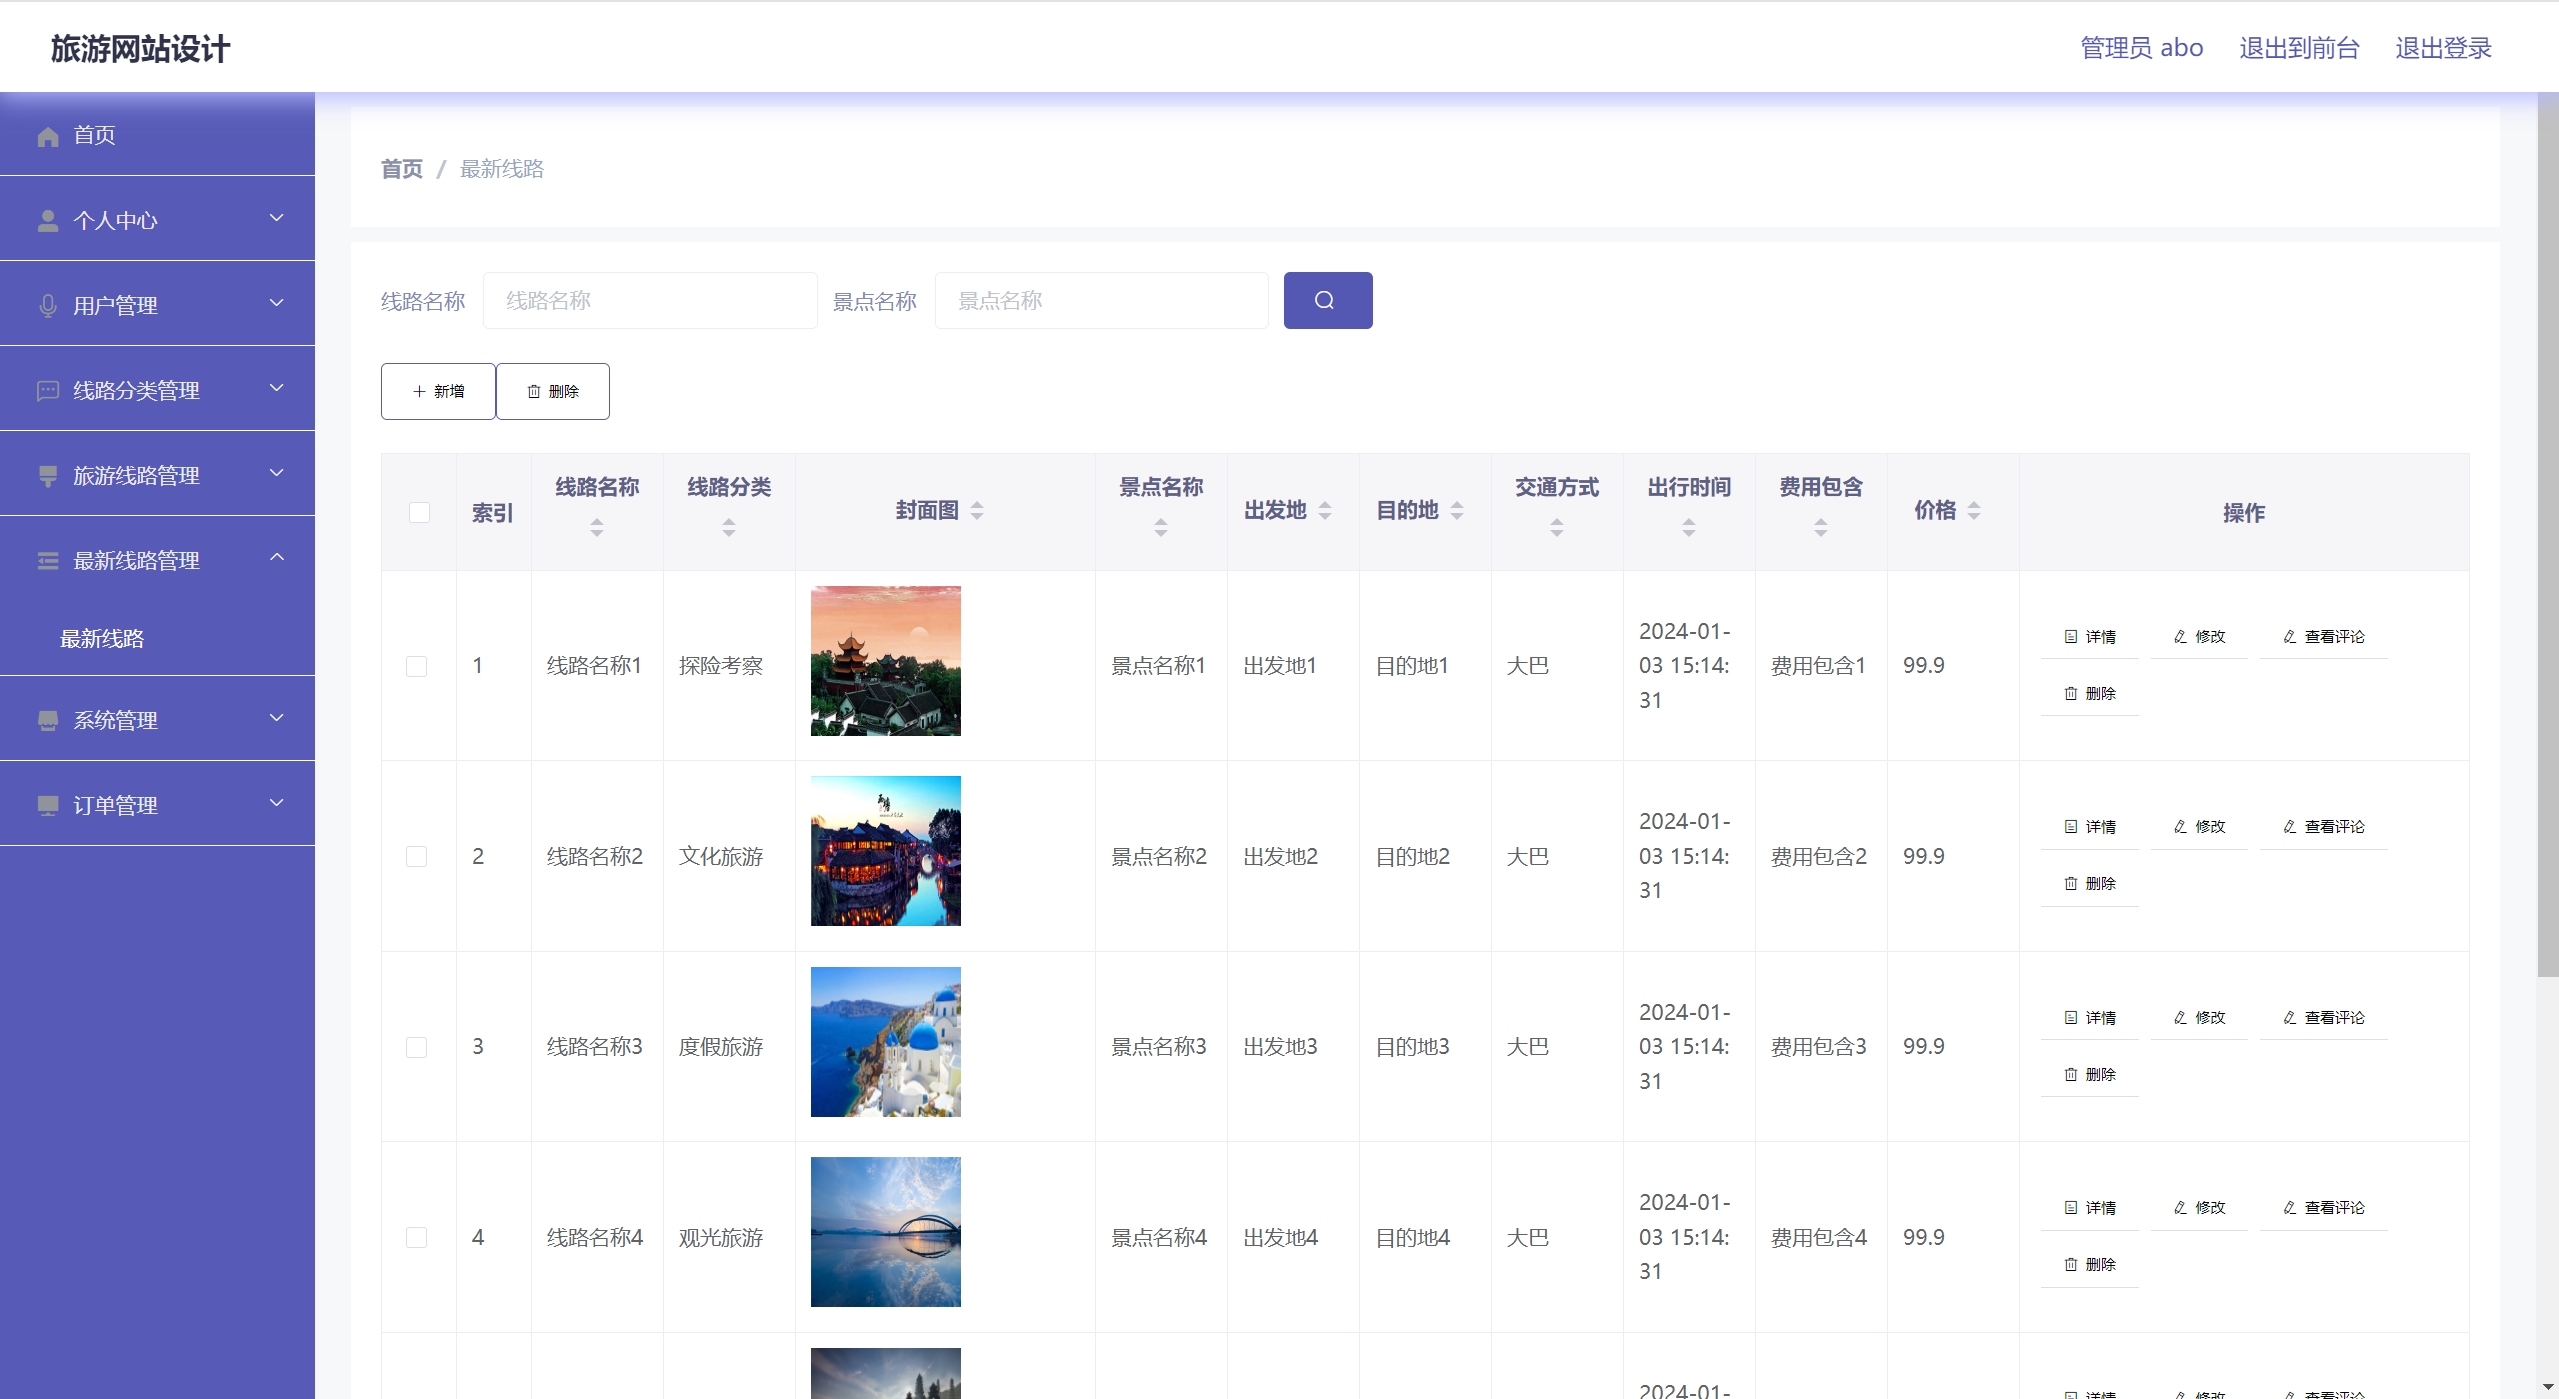Click 退出登录 in top bar
This screenshot has height=1399, width=2559.
coord(2442,48)
